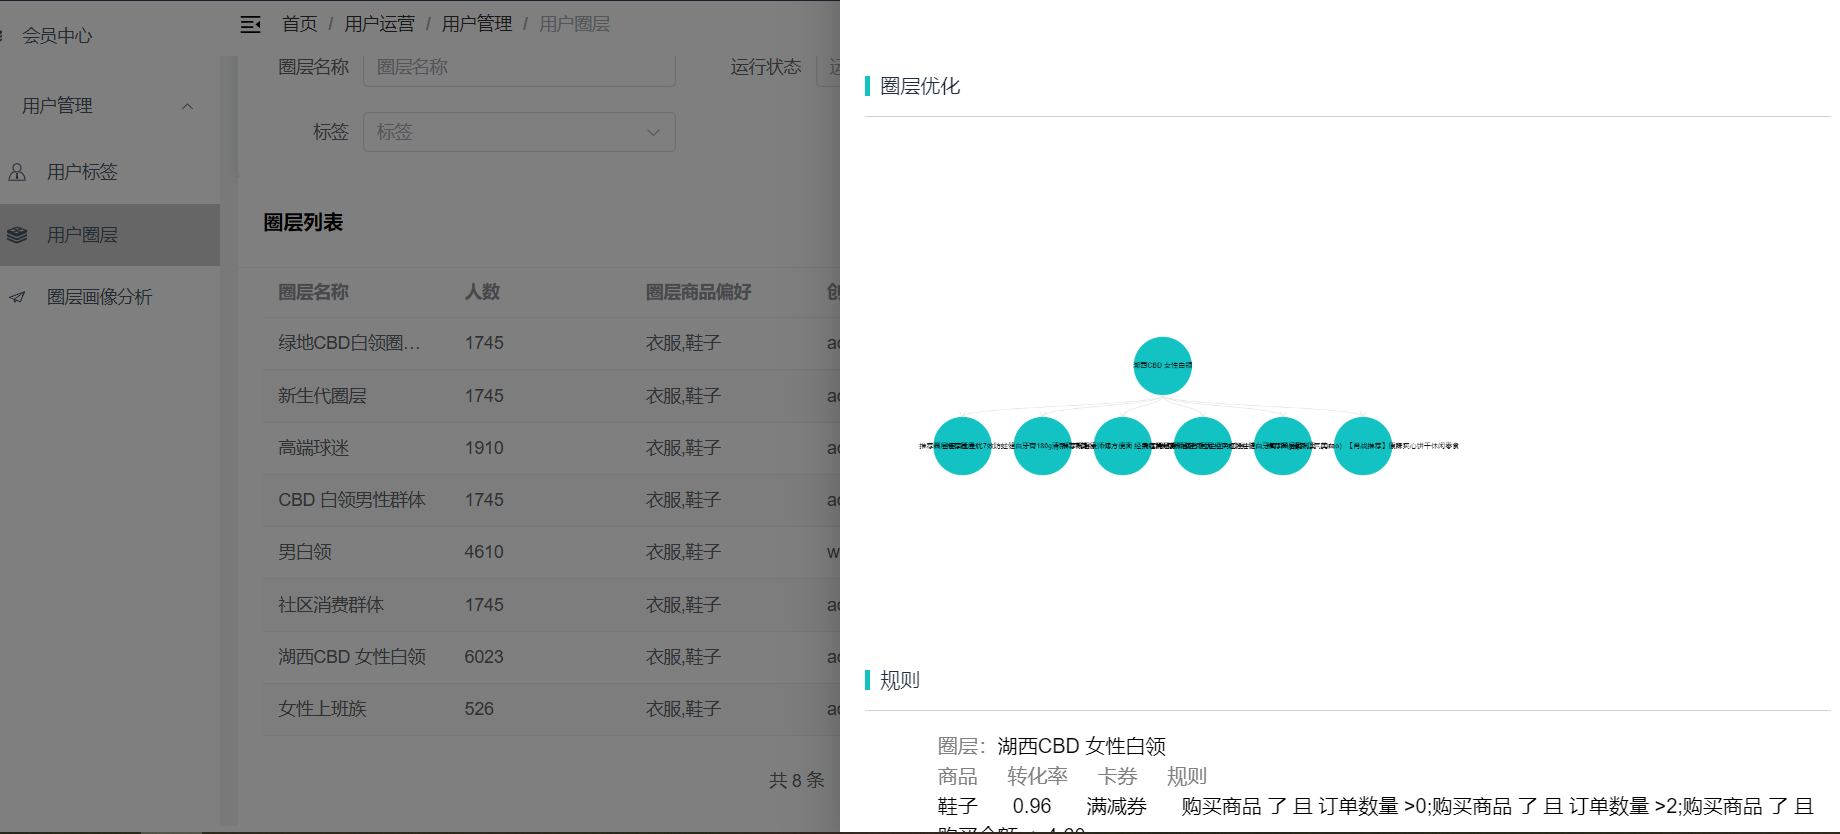1840x834 pixels.
Task: Select row 湖西CBD 女性白领 in table
Action: point(551,657)
